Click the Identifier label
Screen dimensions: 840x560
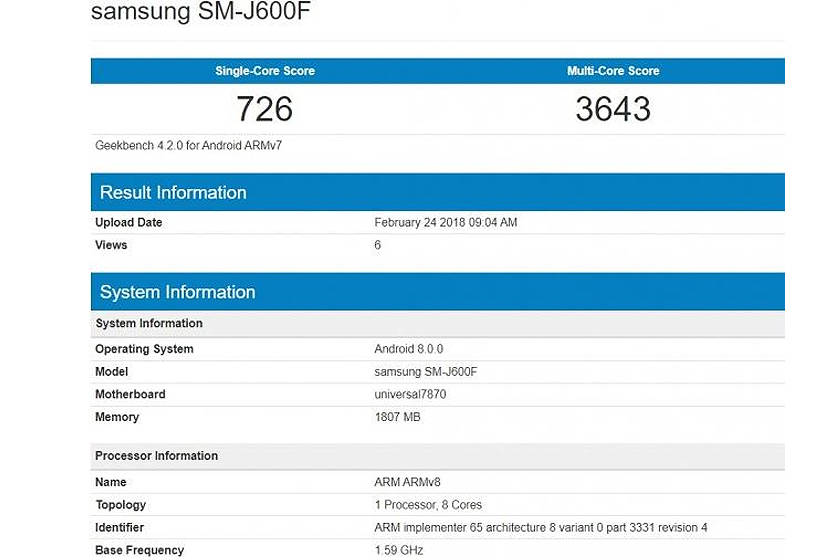click(x=119, y=527)
